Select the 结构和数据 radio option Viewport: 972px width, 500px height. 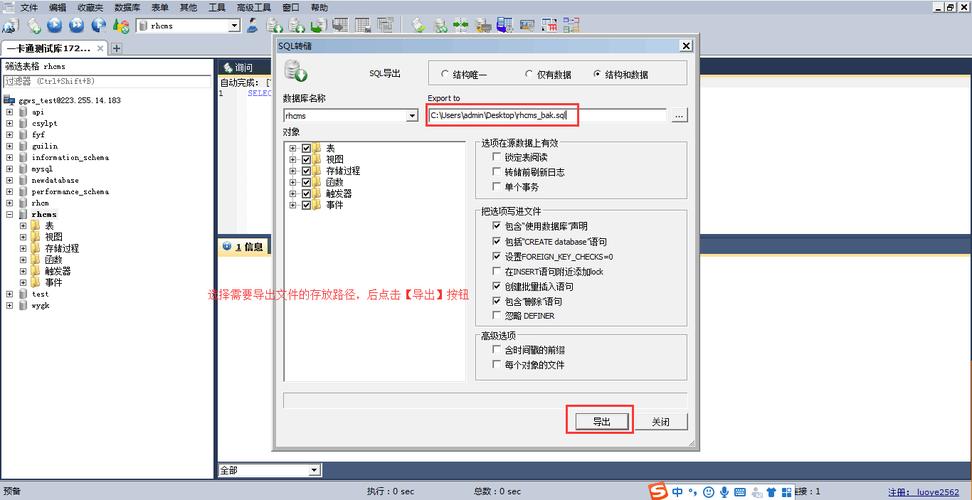[597, 74]
